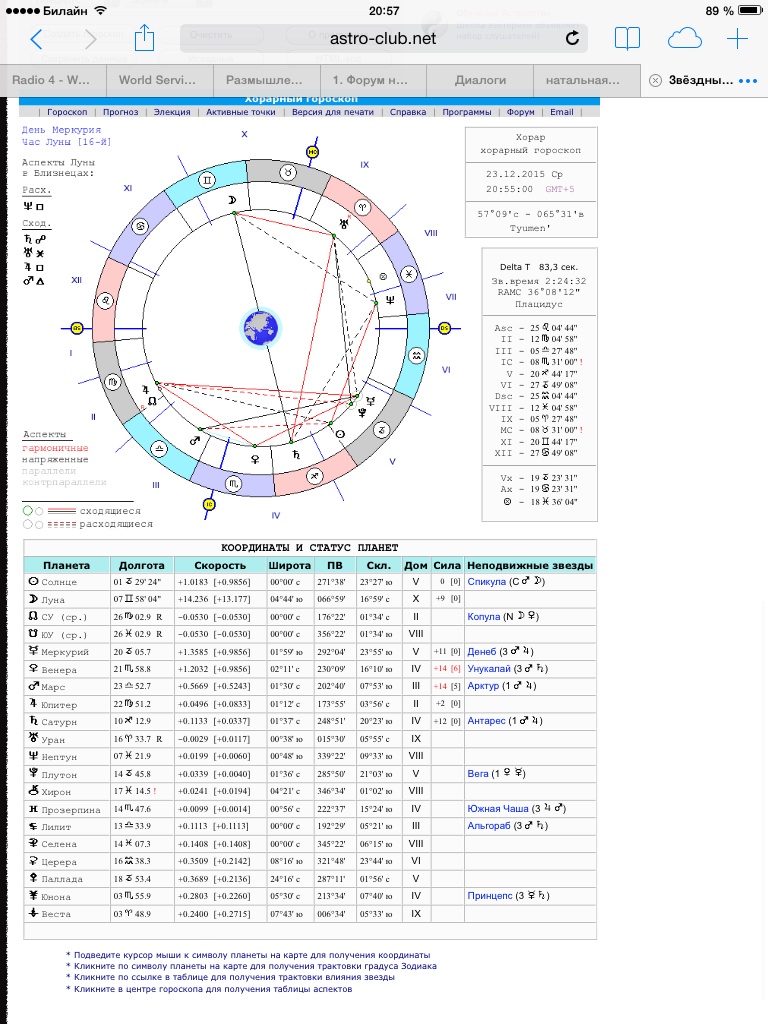
Task: Open the Гороскоп menu item
Action: tap(67, 112)
